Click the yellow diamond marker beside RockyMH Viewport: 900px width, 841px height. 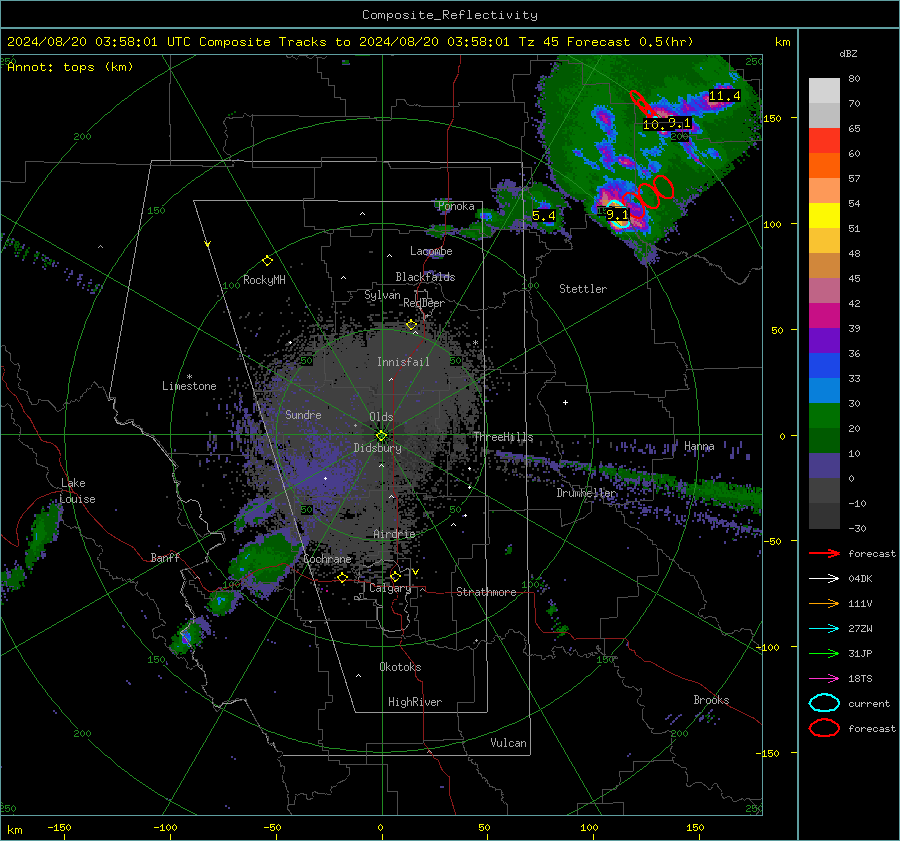[267, 261]
